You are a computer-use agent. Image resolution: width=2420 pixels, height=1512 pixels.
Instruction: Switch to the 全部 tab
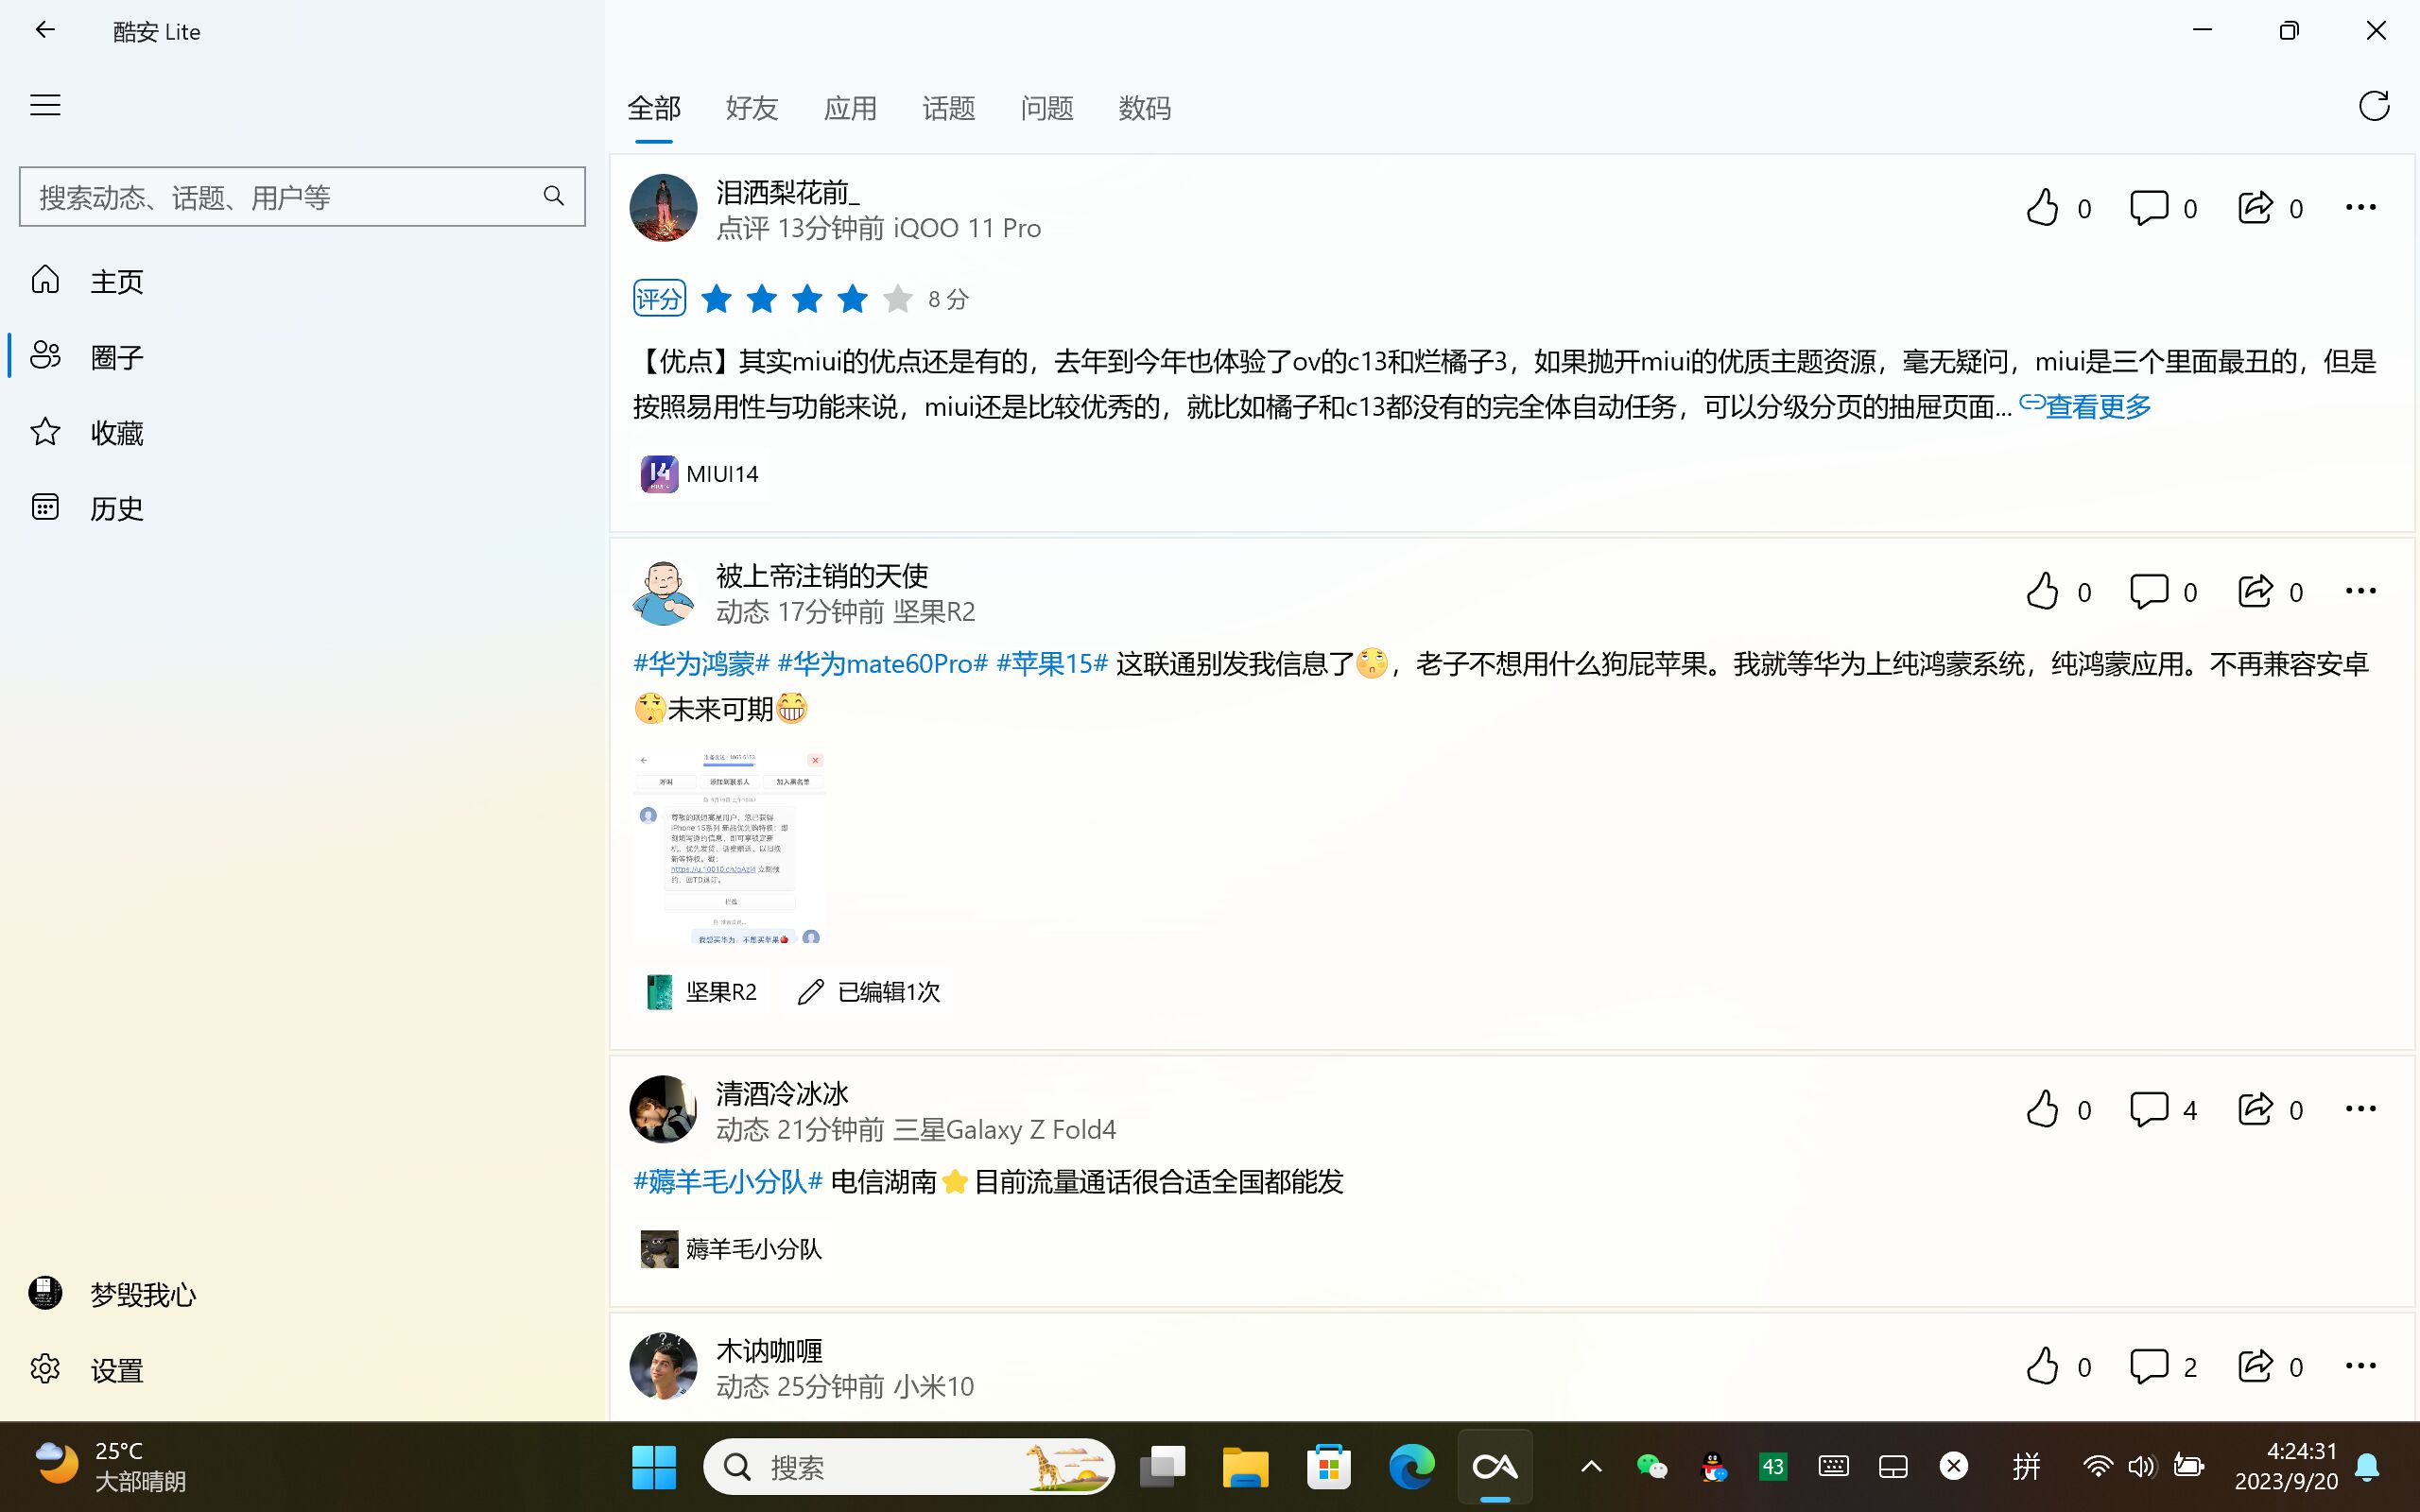pyautogui.click(x=654, y=108)
